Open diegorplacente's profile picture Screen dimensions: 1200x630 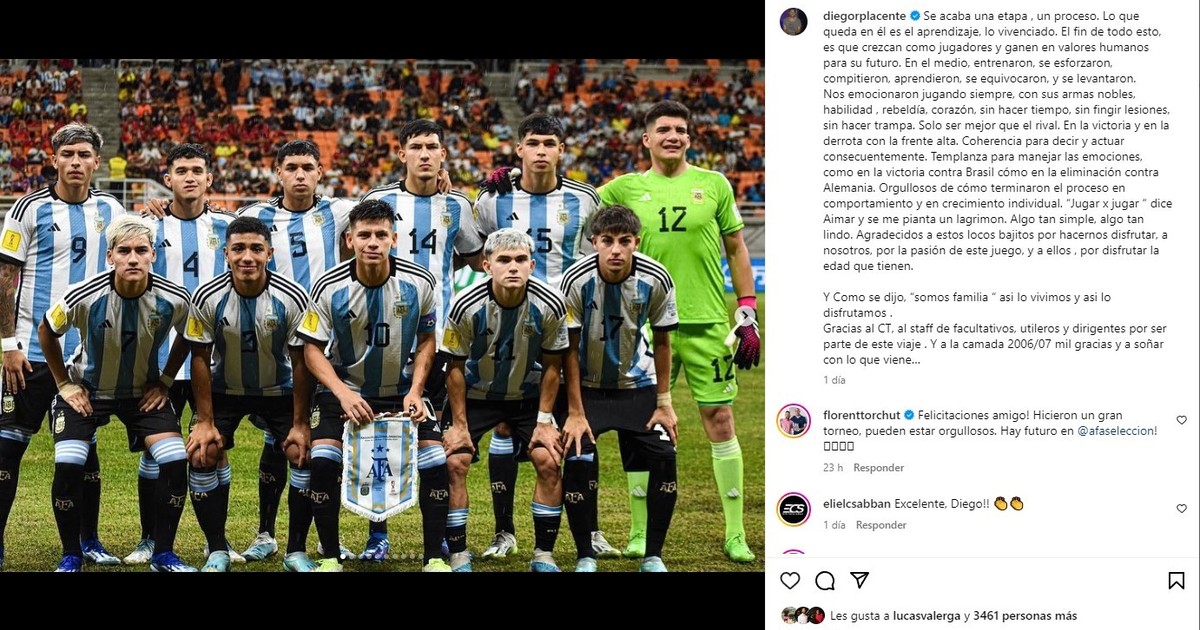coord(794,22)
